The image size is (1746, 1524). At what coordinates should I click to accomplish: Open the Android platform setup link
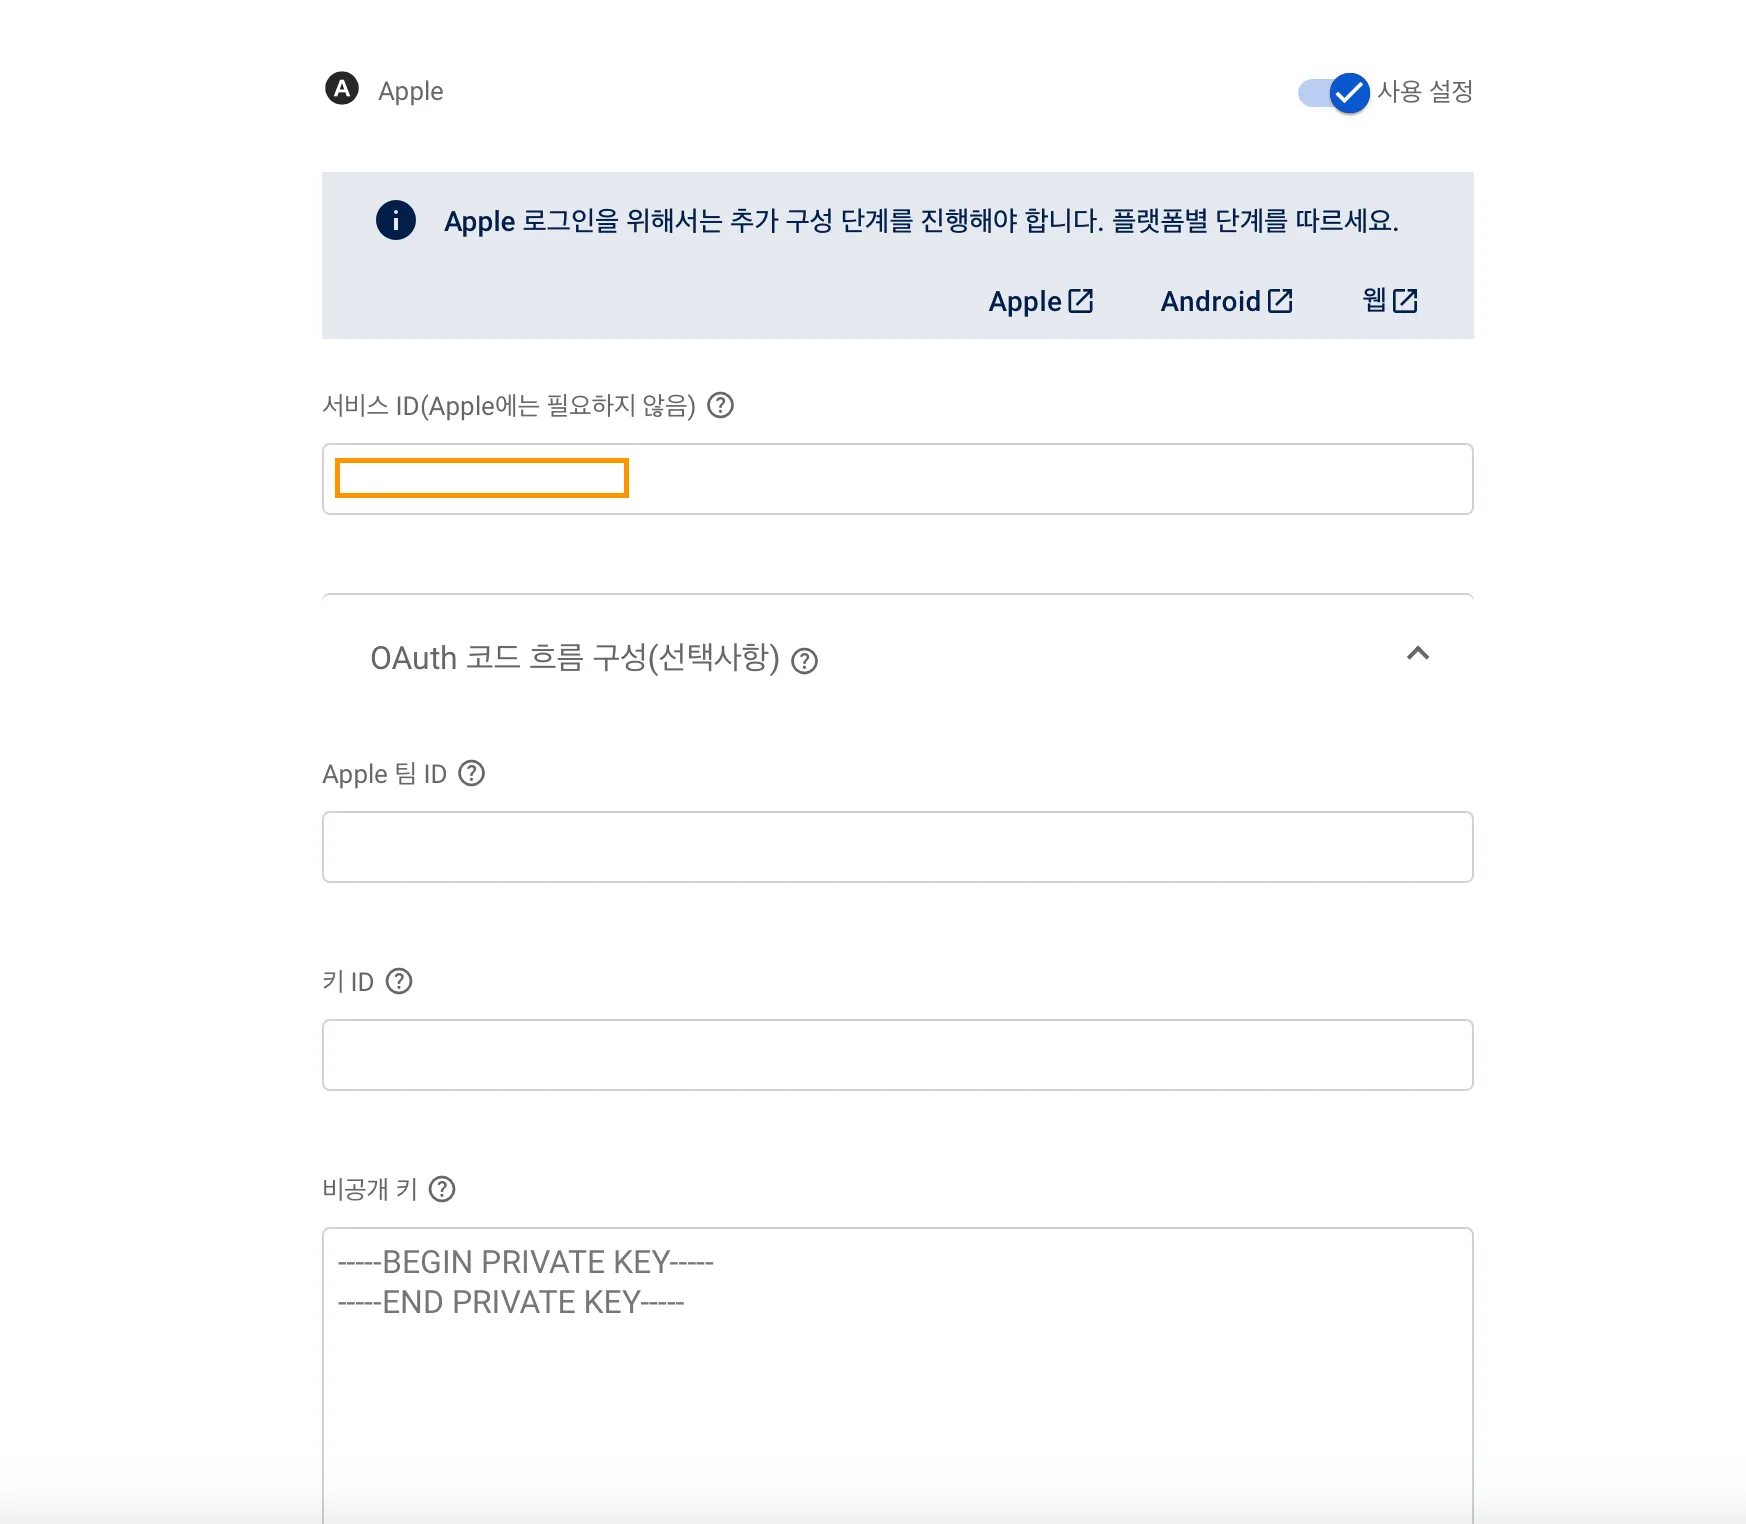(1227, 301)
